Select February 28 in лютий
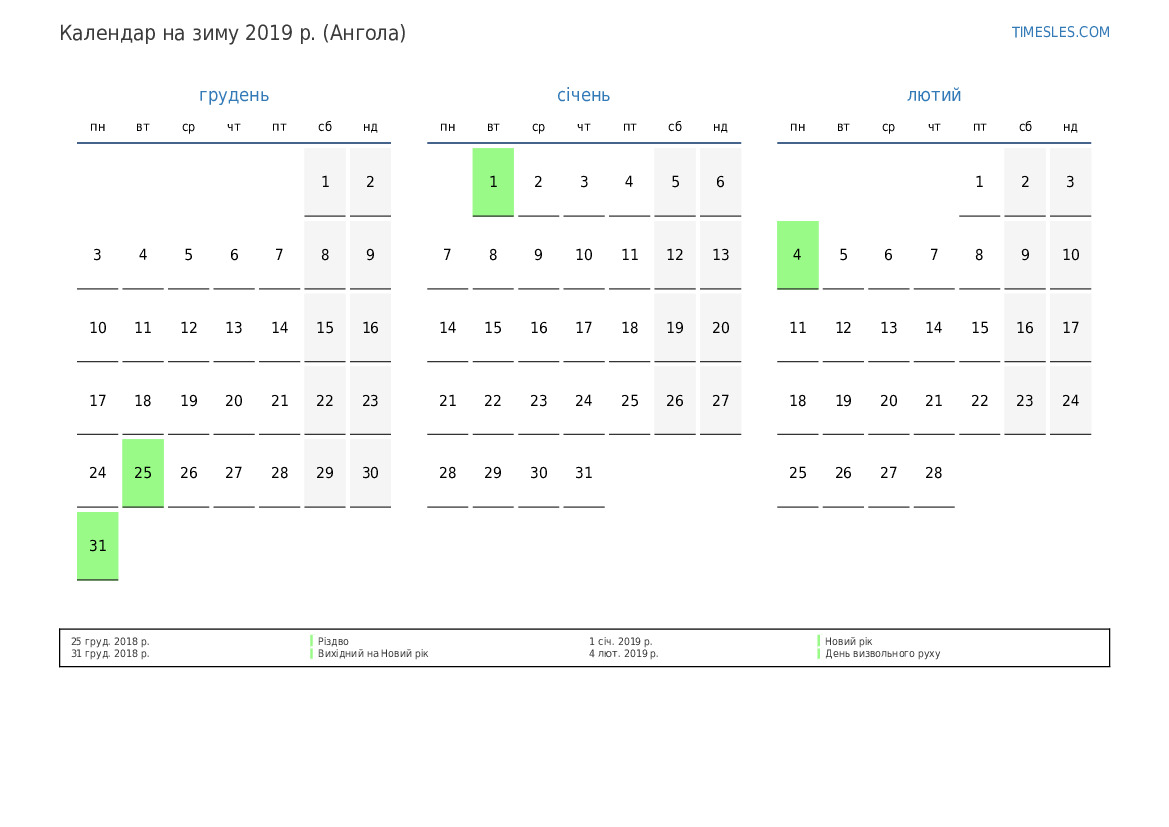1169x827 pixels. coord(934,473)
